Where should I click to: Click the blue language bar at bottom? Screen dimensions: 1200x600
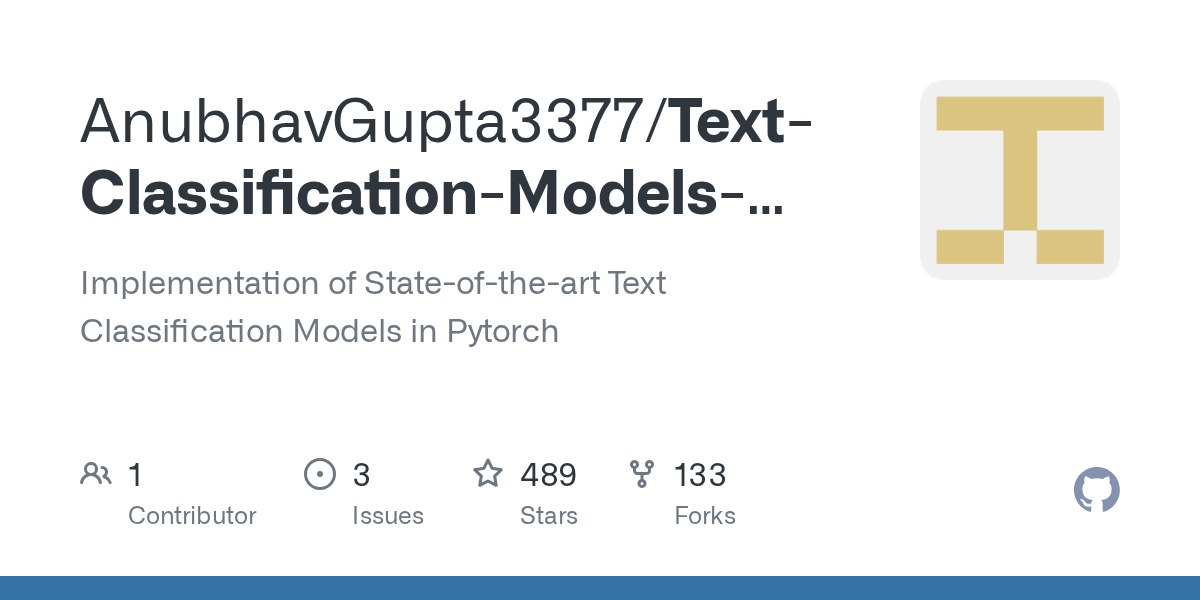[x=600, y=588]
